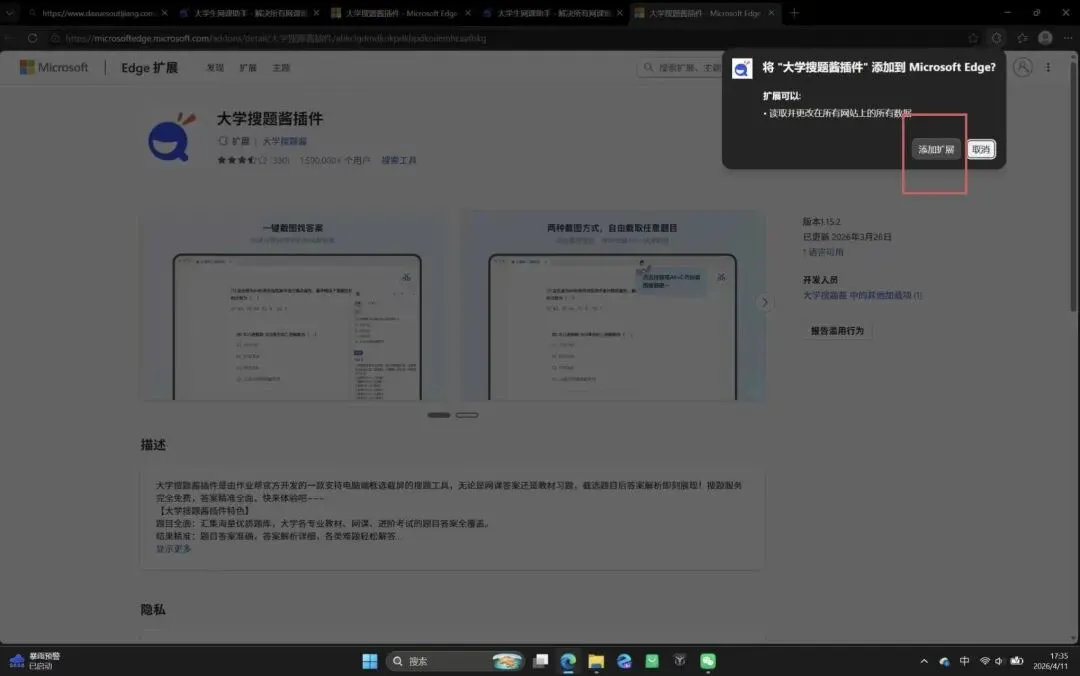This screenshot has height=676, width=1080.
Task: Open 大学搜题酱 中的其他加载项 link
Action: (x=862, y=295)
